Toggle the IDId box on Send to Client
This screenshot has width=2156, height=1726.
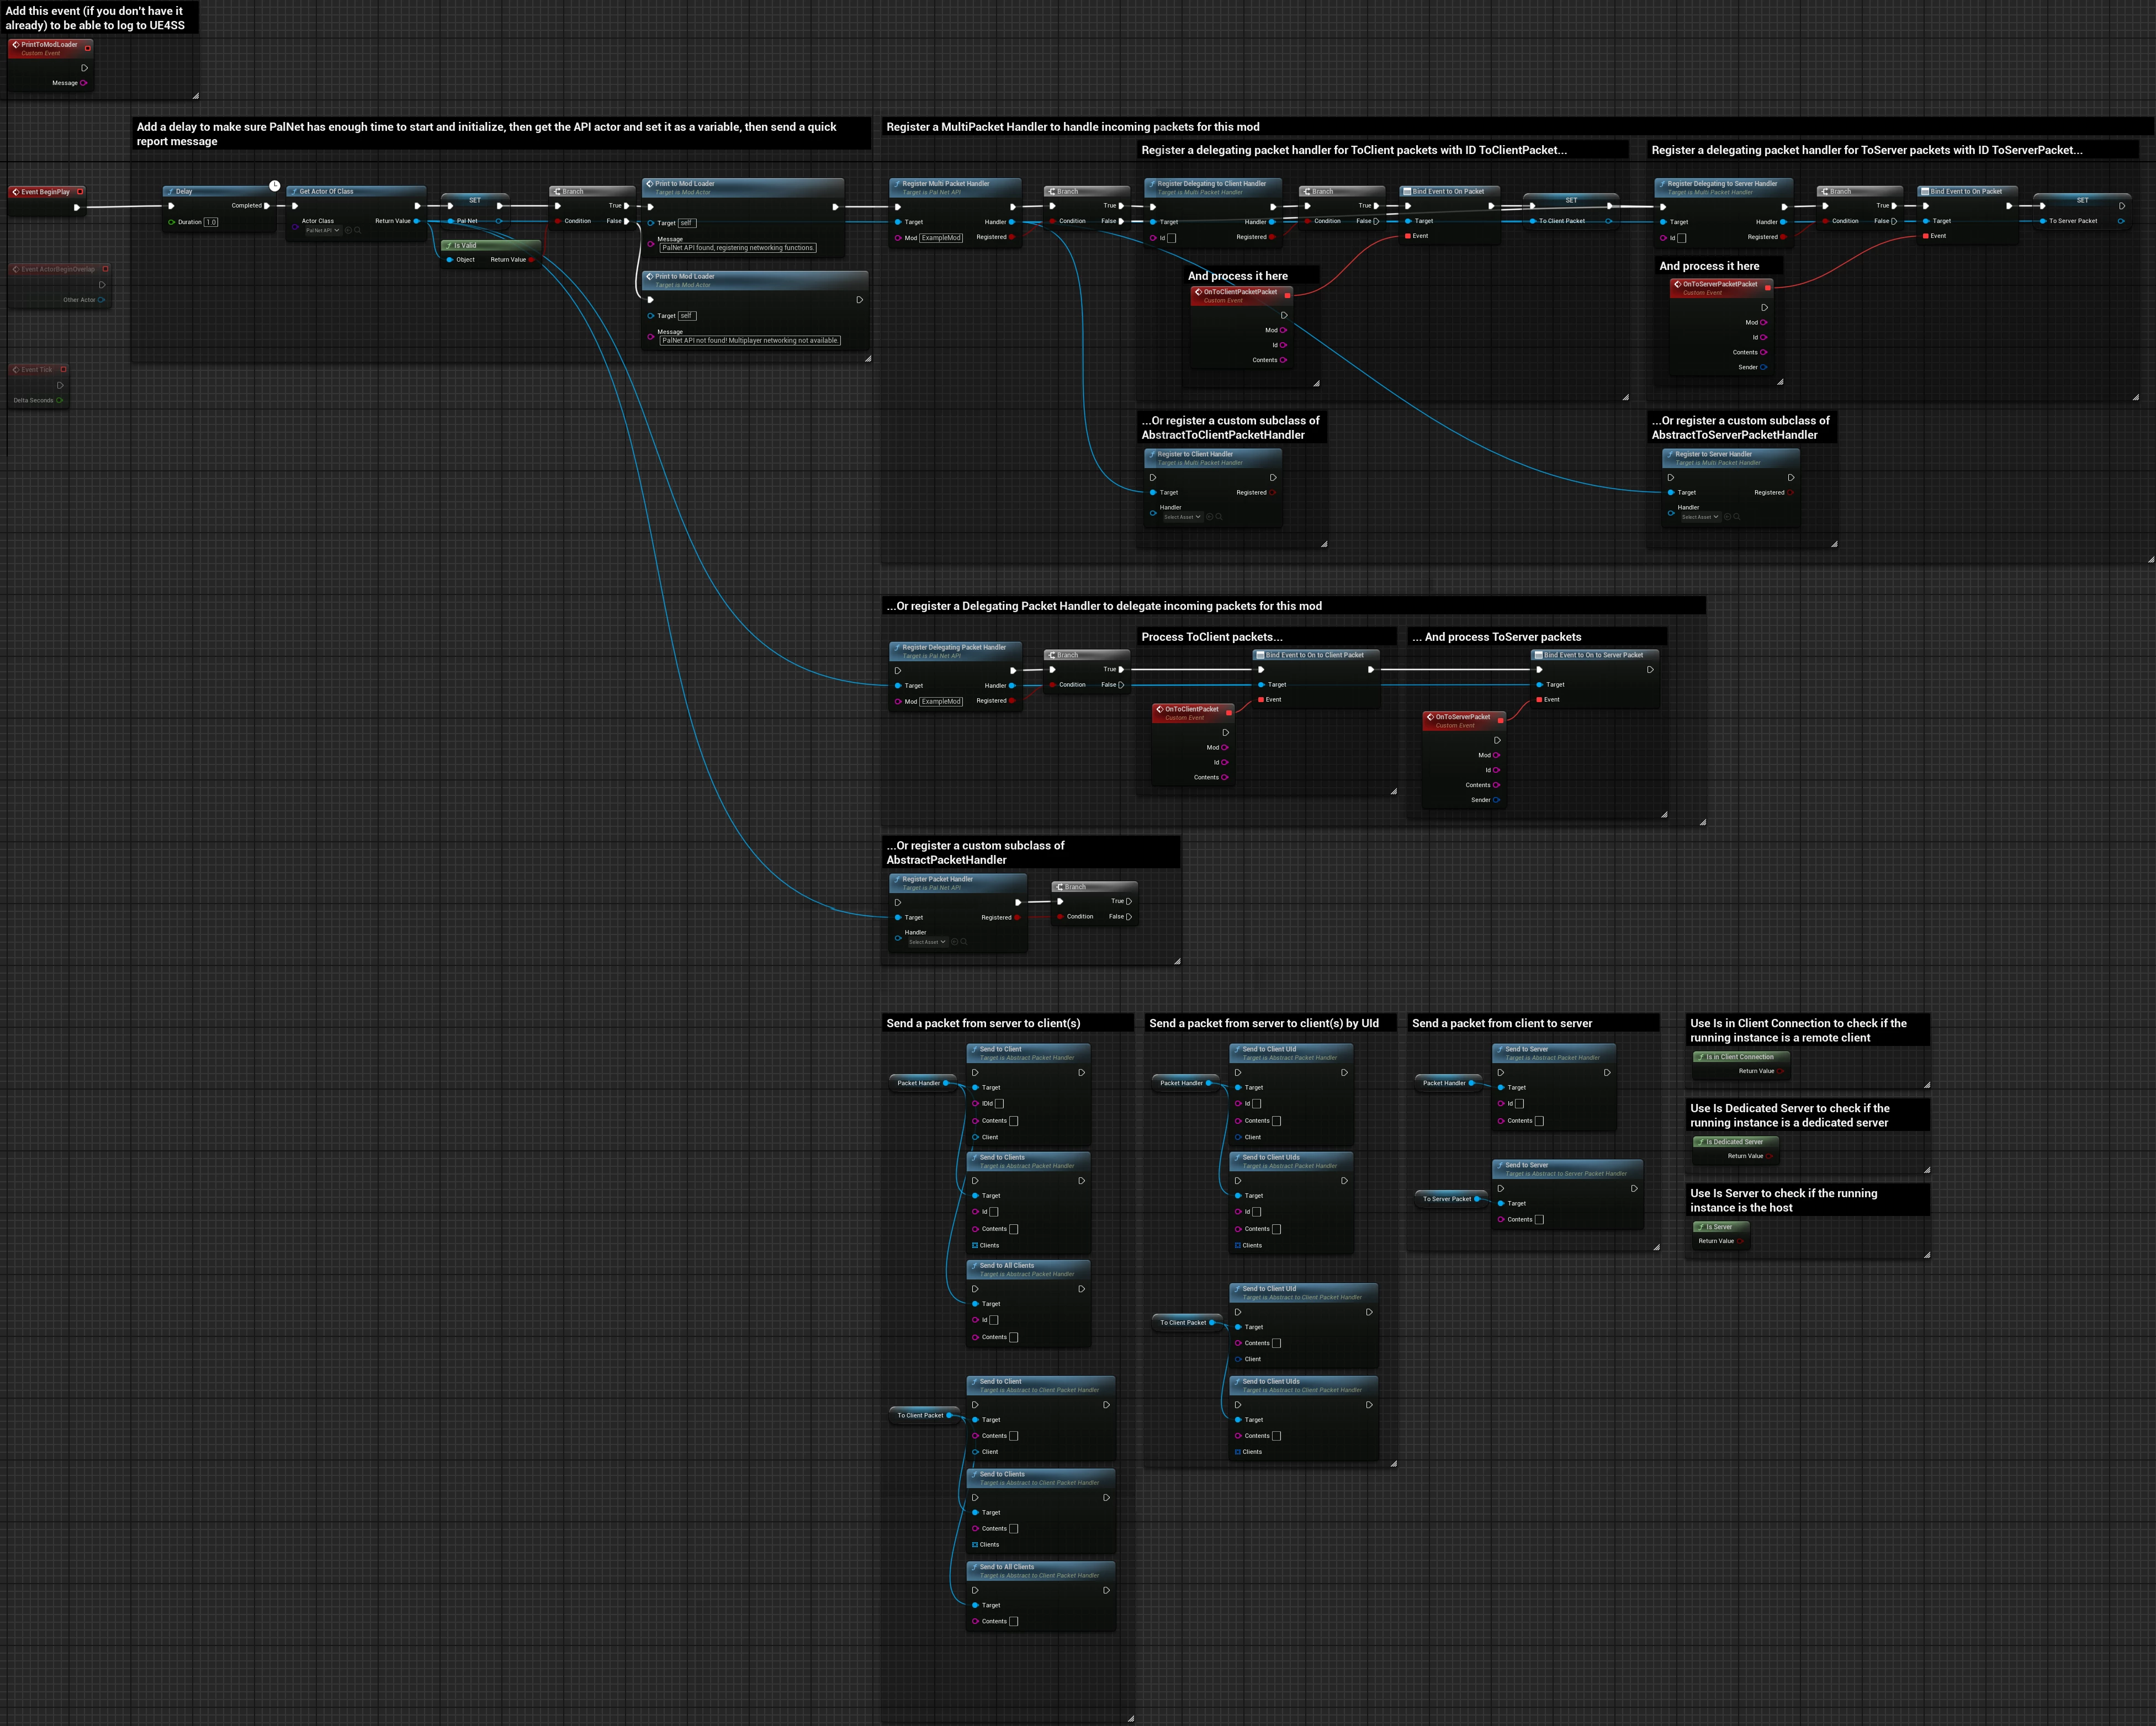click(x=999, y=1104)
